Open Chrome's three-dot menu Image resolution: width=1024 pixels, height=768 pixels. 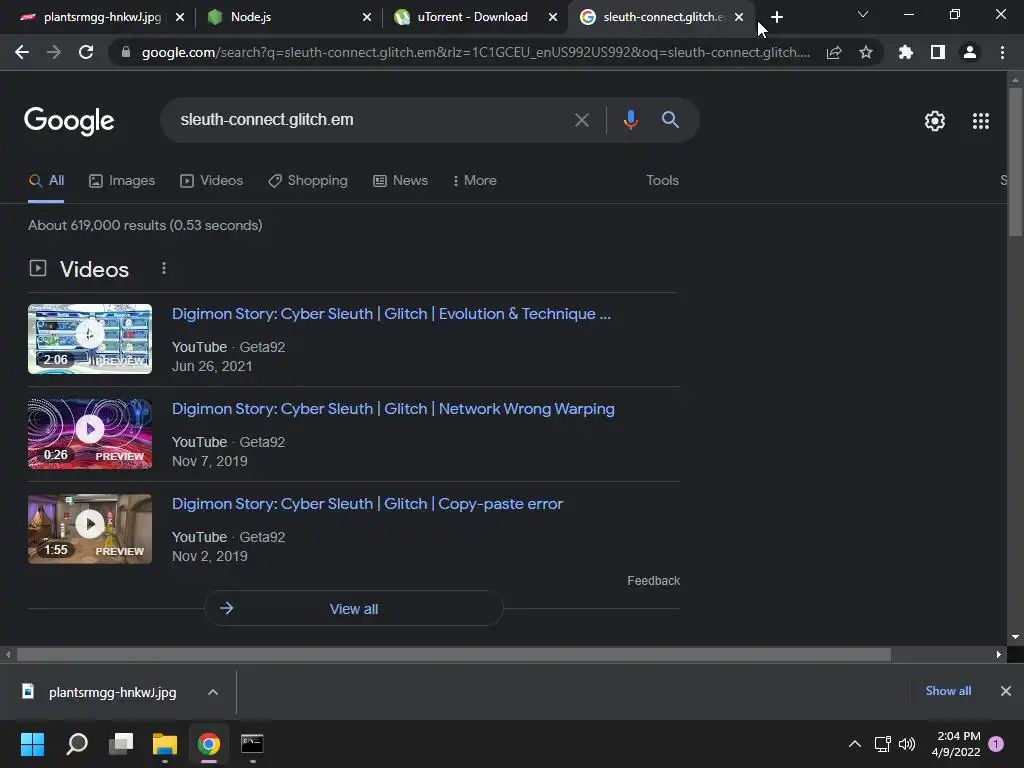(1002, 52)
